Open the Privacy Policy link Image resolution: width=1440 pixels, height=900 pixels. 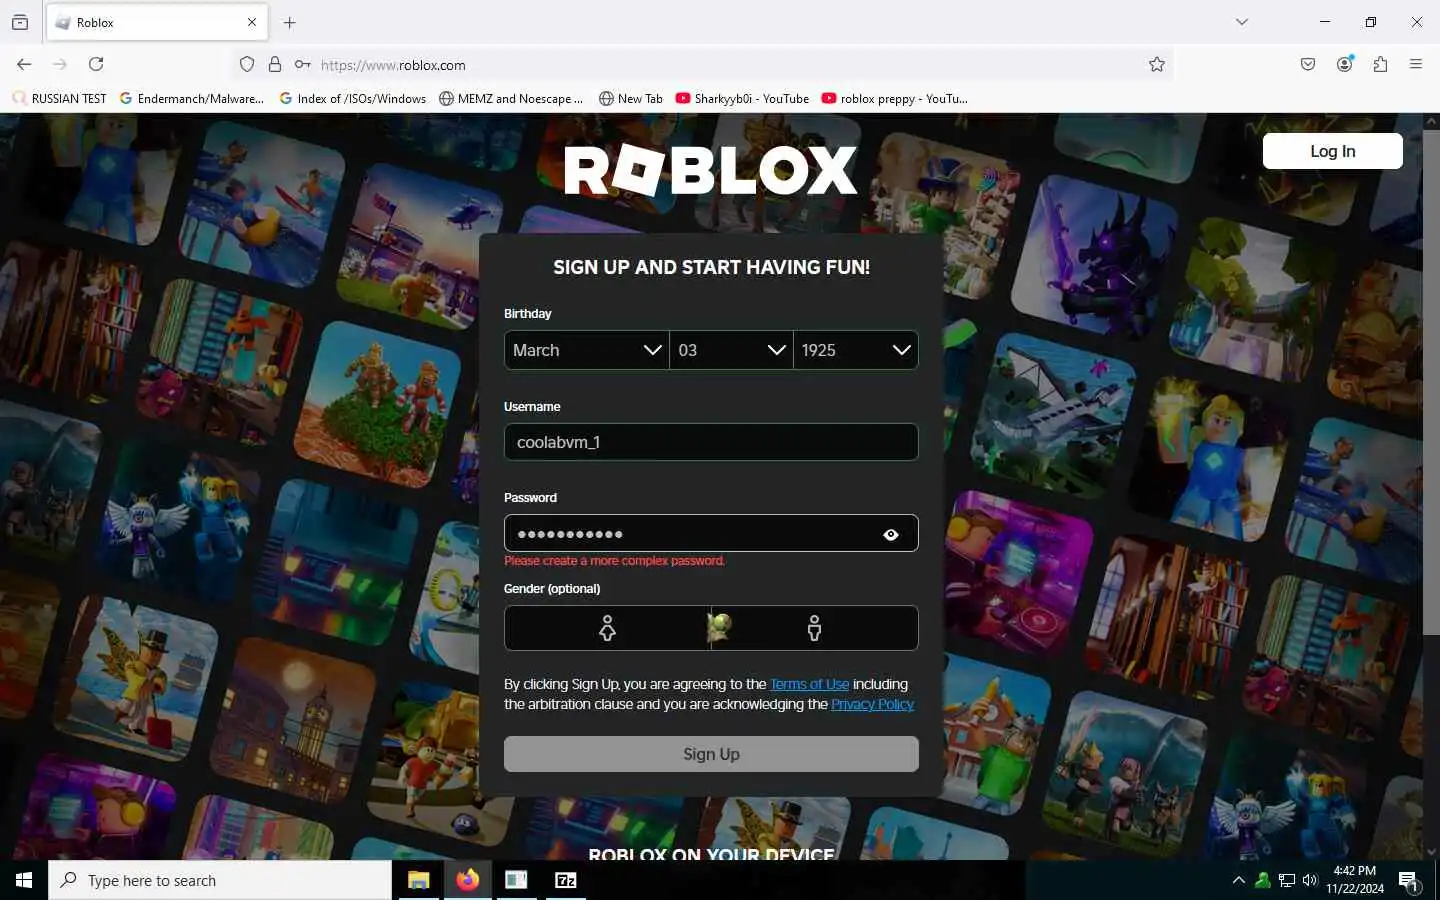(872, 704)
